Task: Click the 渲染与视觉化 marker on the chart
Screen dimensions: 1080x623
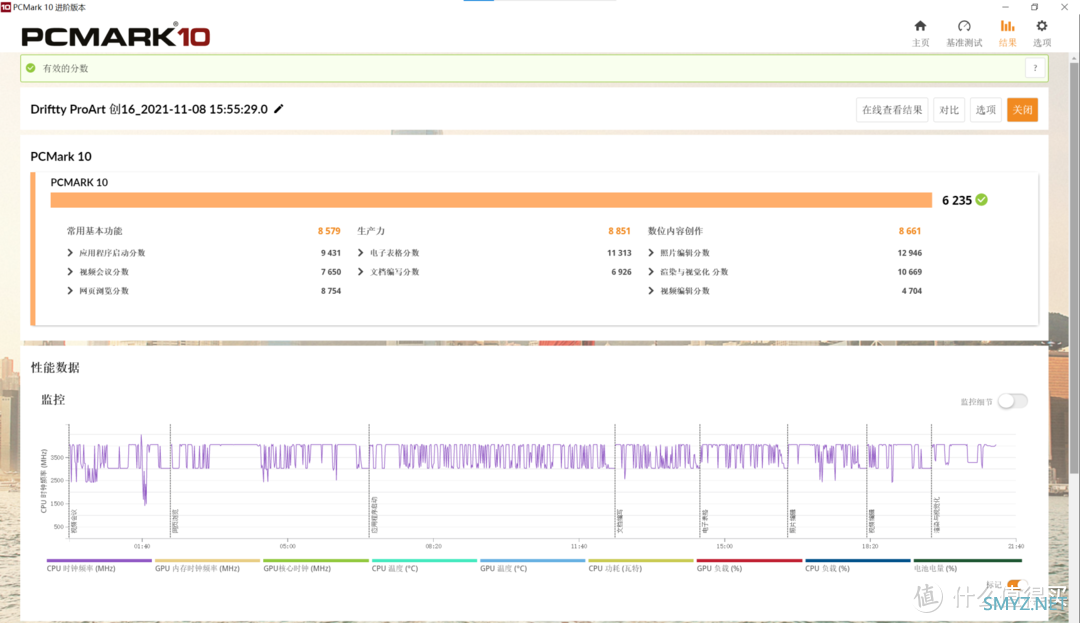Action: click(936, 515)
